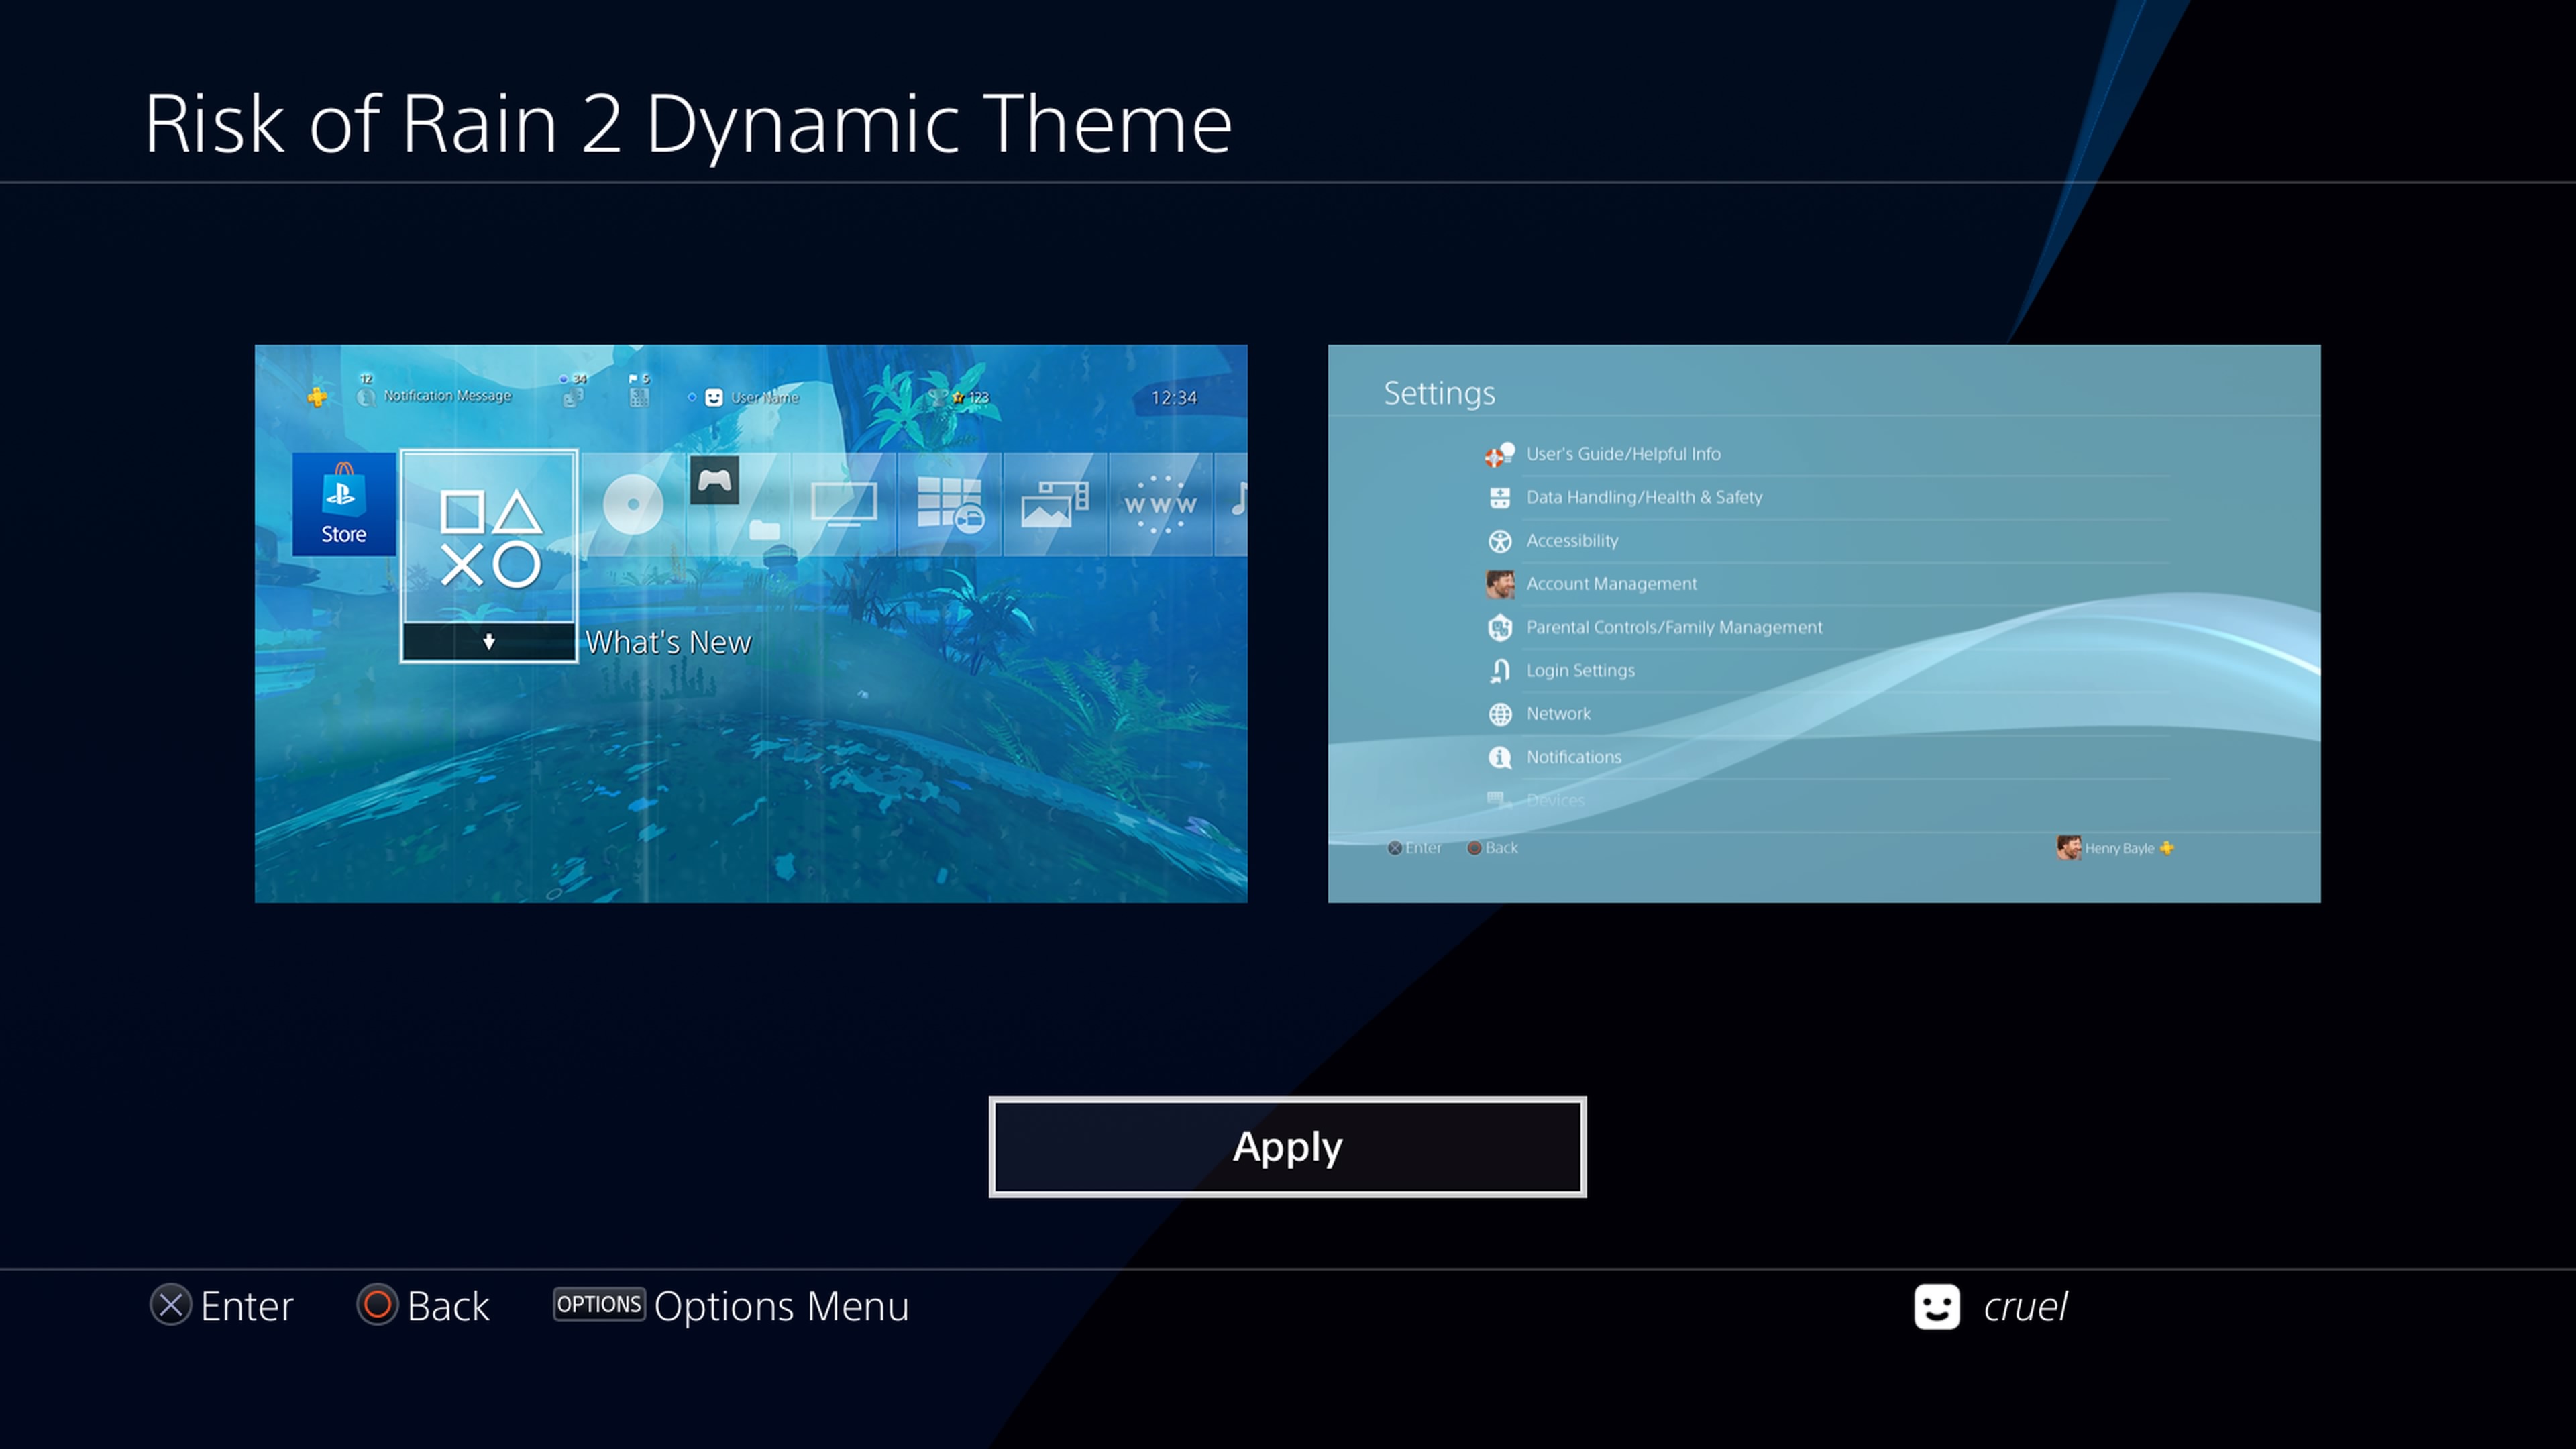Viewport: 2576px width, 1449px height.
Task: Select the TV screen icon in the home preview
Action: (844, 503)
